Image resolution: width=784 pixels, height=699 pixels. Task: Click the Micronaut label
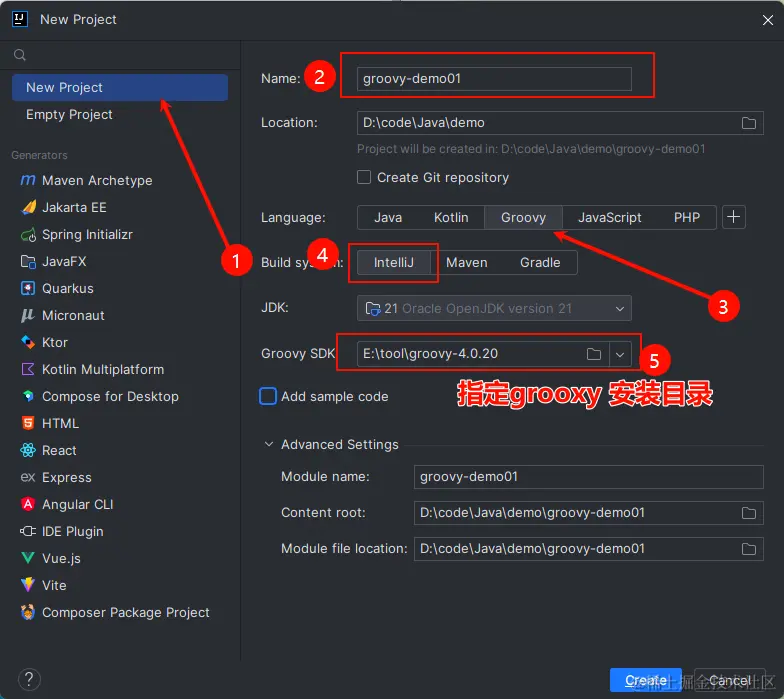(x=73, y=315)
